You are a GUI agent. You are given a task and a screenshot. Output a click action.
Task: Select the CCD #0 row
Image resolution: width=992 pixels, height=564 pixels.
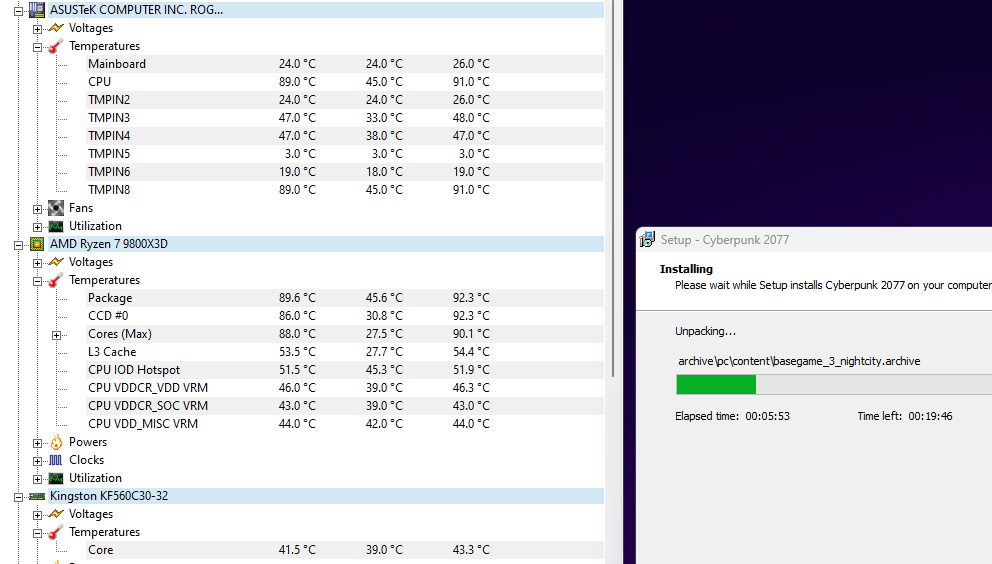coord(345,316)
